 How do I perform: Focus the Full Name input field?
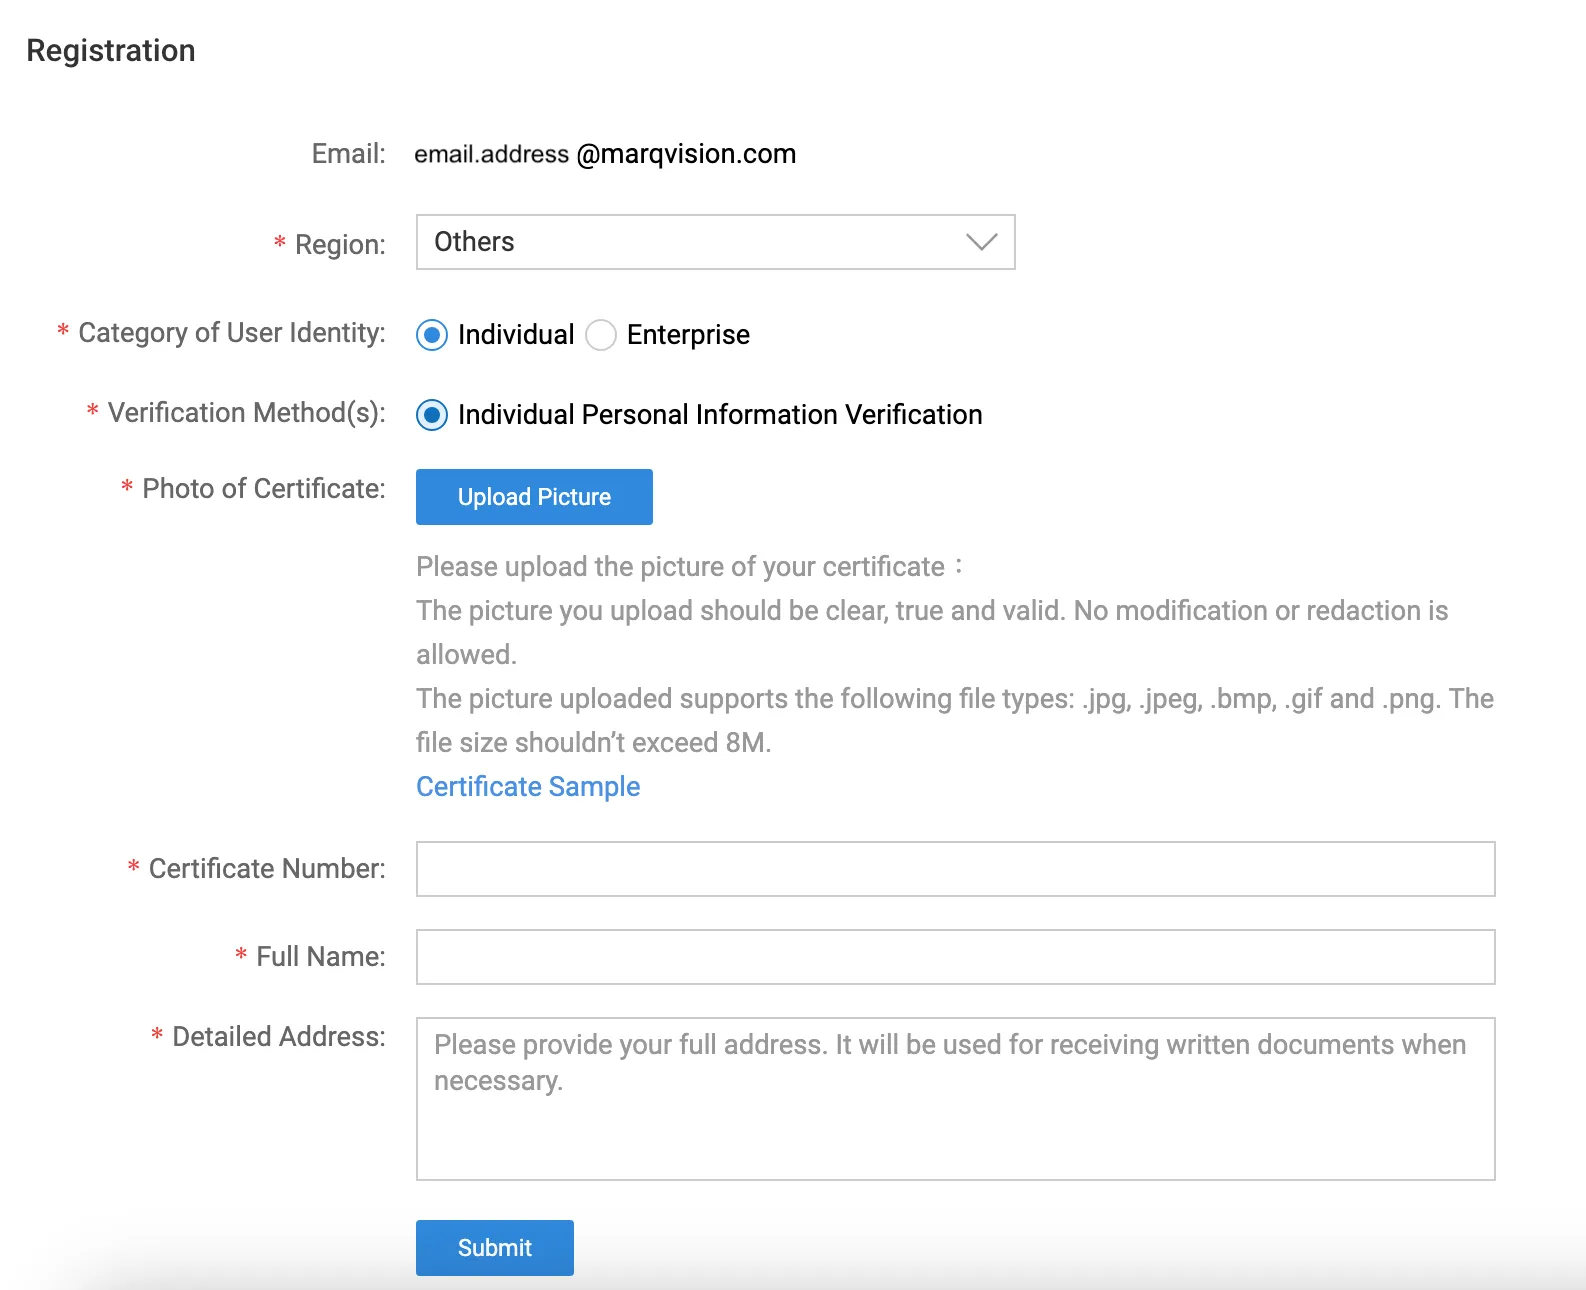click(x=955, y=957)
